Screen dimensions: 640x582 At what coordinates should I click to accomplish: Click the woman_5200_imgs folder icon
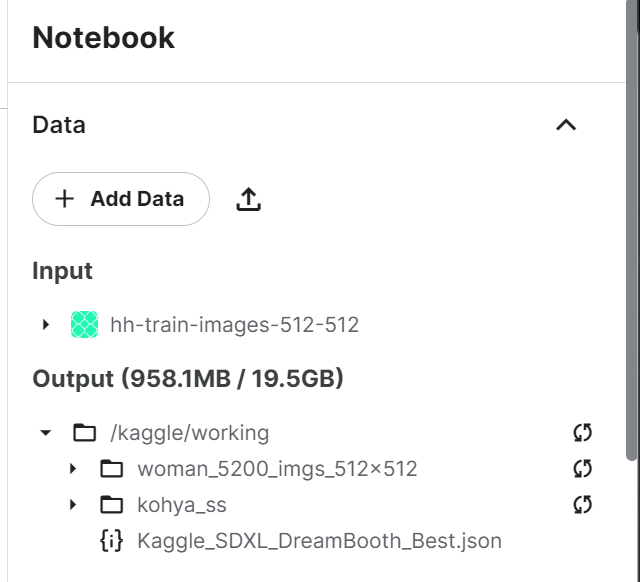111,469
